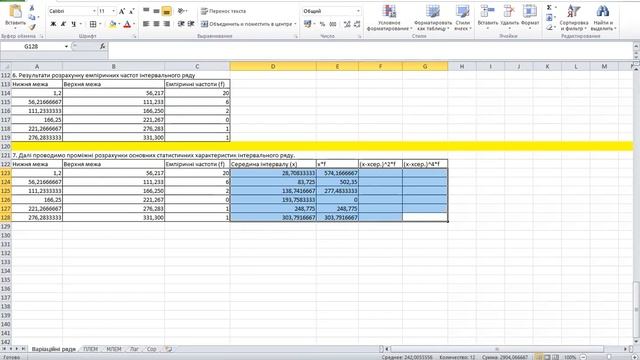Decrease font size with small A icon

click(x=131, y=11)
